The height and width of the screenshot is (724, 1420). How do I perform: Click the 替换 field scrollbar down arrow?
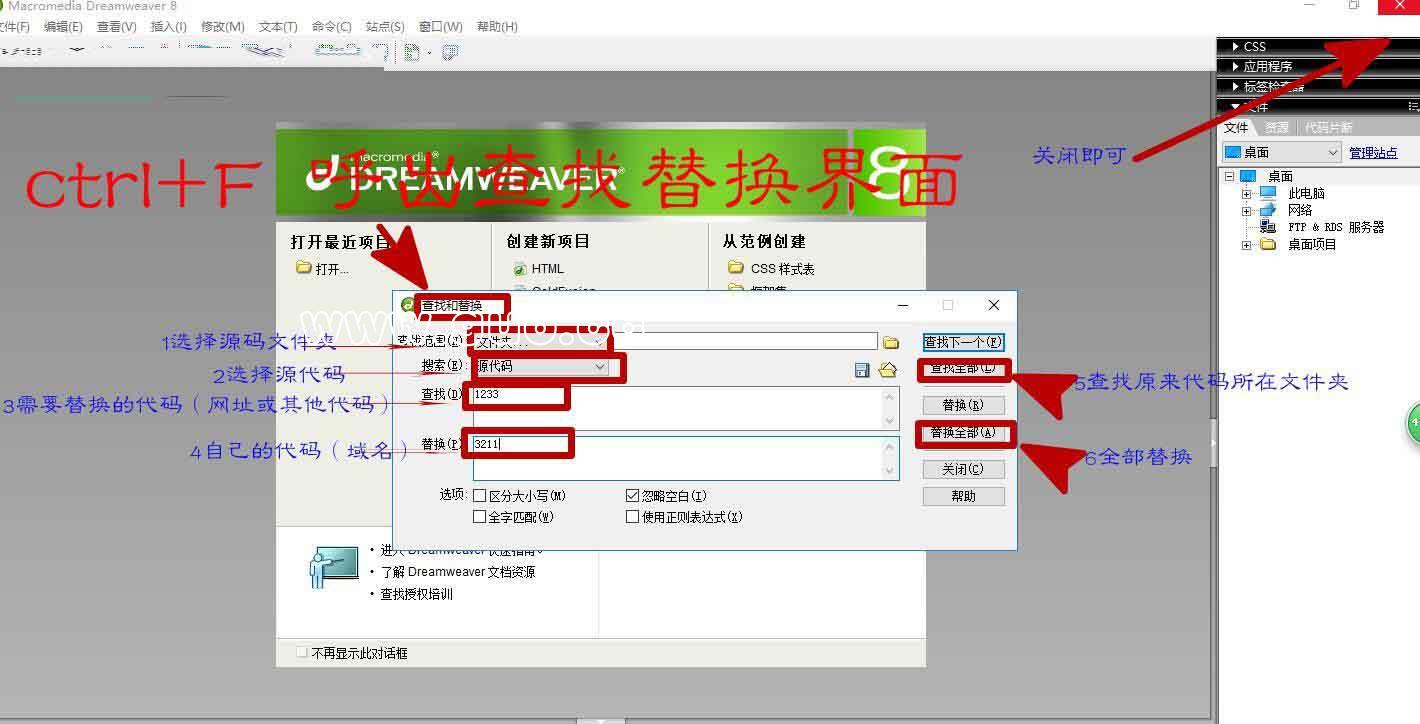point(890,470)
